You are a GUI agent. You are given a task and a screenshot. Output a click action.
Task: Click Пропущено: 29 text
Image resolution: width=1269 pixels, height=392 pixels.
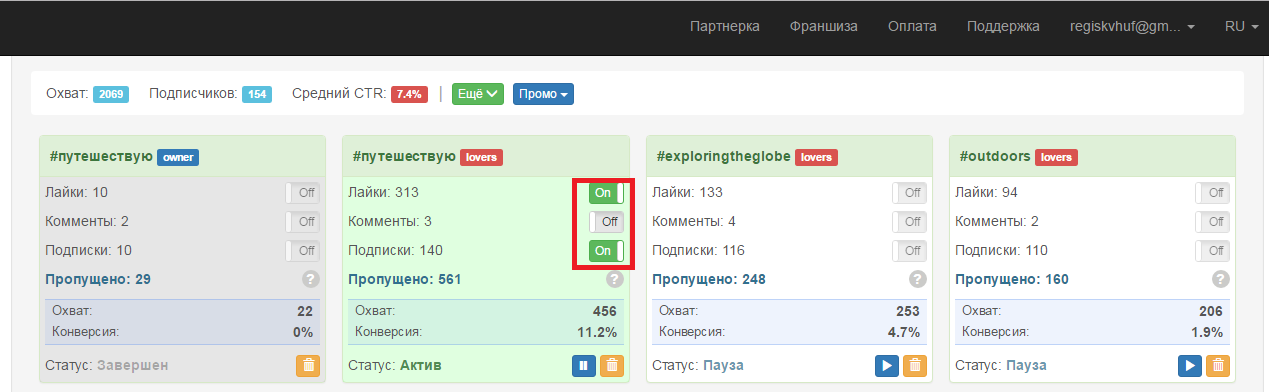tap(98, 279)
